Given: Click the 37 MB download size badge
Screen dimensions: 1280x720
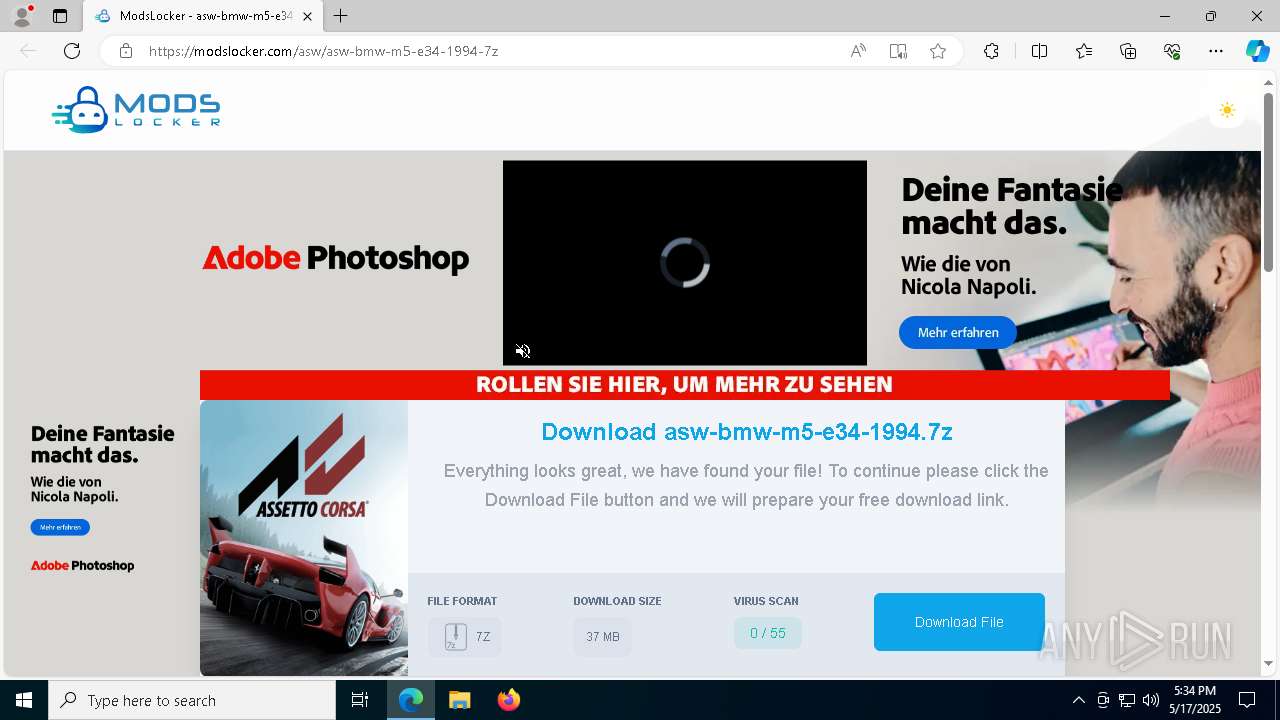Looking at the screenshot, I should (x=603, y=637).
